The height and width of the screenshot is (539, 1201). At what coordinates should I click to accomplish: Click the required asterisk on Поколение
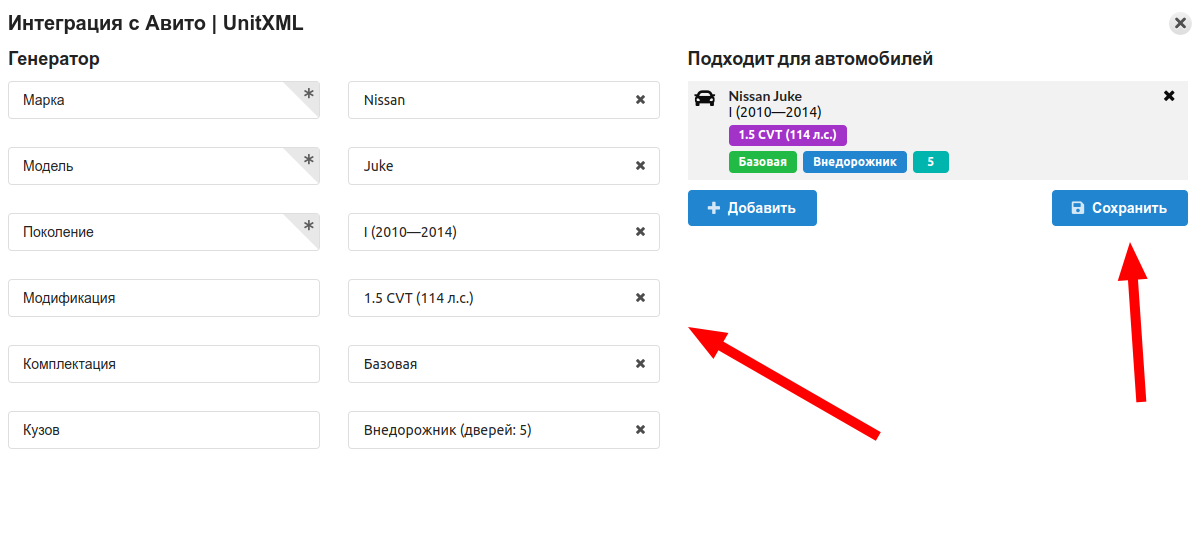pyautogui.click(x=309, y=225)
